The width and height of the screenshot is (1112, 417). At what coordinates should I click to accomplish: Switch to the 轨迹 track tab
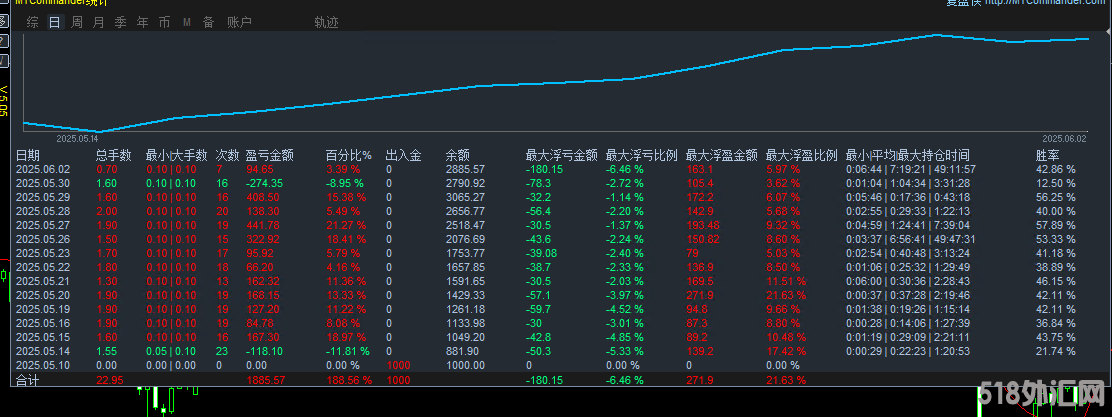click(326, 23)
